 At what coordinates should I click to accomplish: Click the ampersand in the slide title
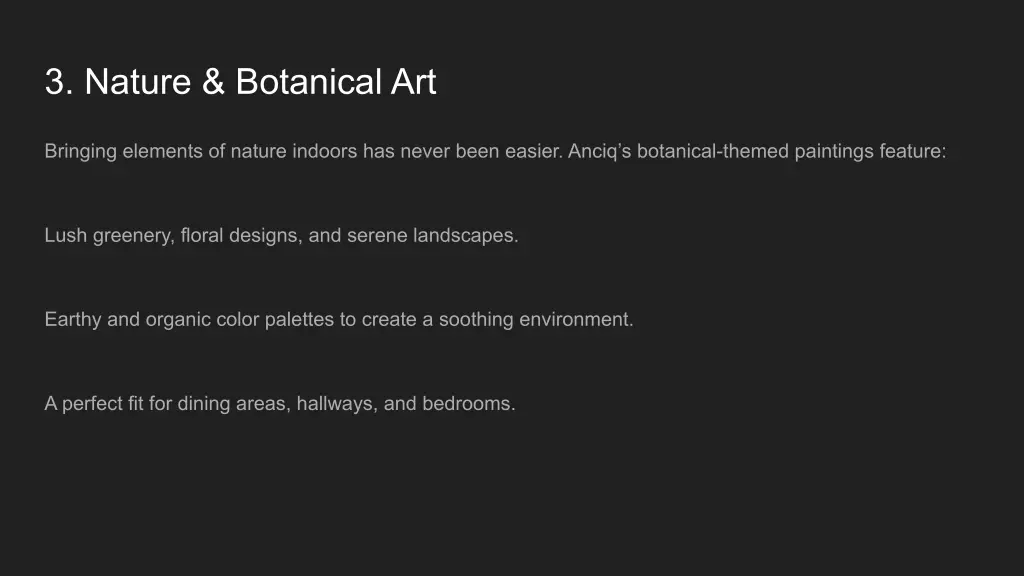[213, 82]
